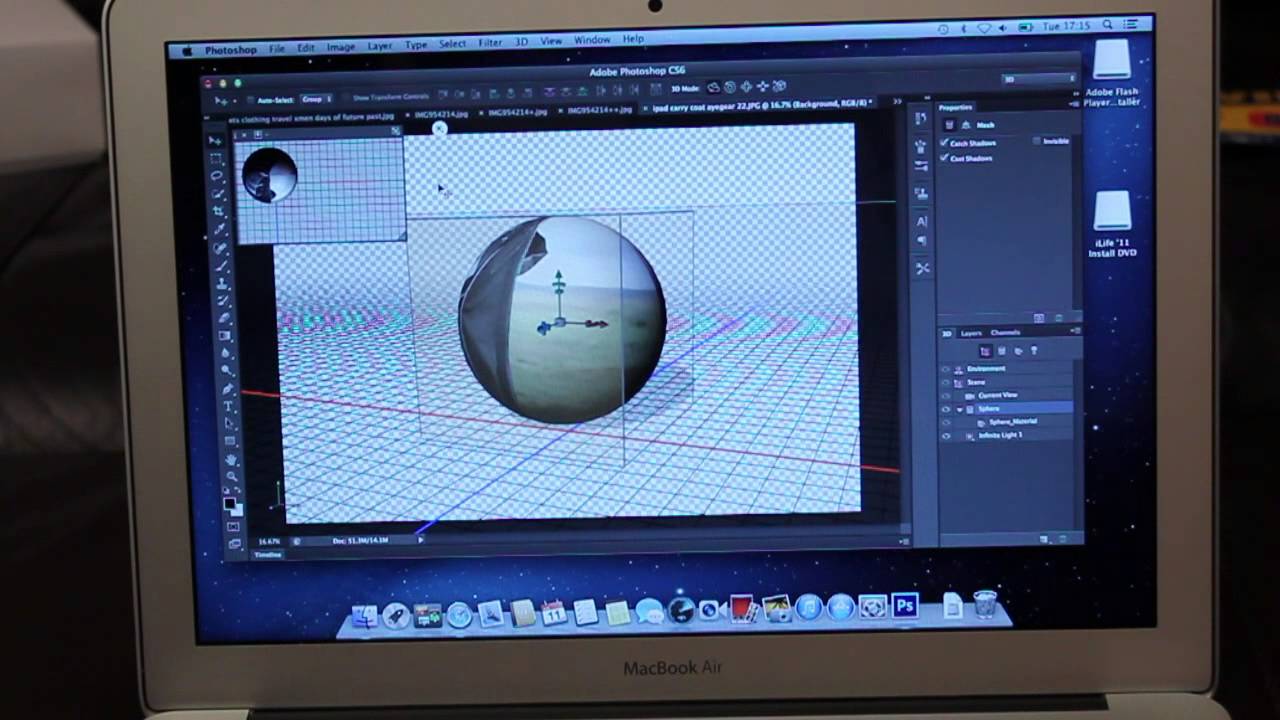Check the Invisible option for the mesh
The width and height of the screenshot is (1280, 720).
[1036, 141]
